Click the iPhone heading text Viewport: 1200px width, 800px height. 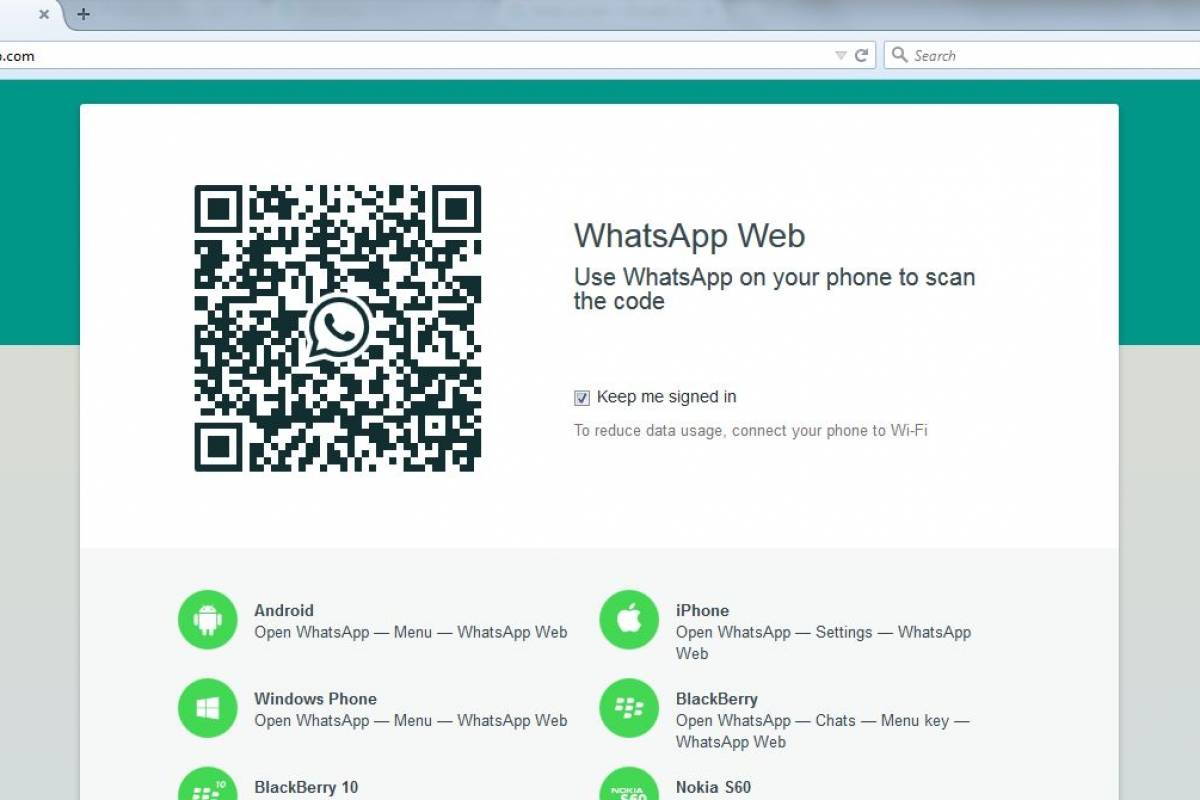[x=702, y=610]
